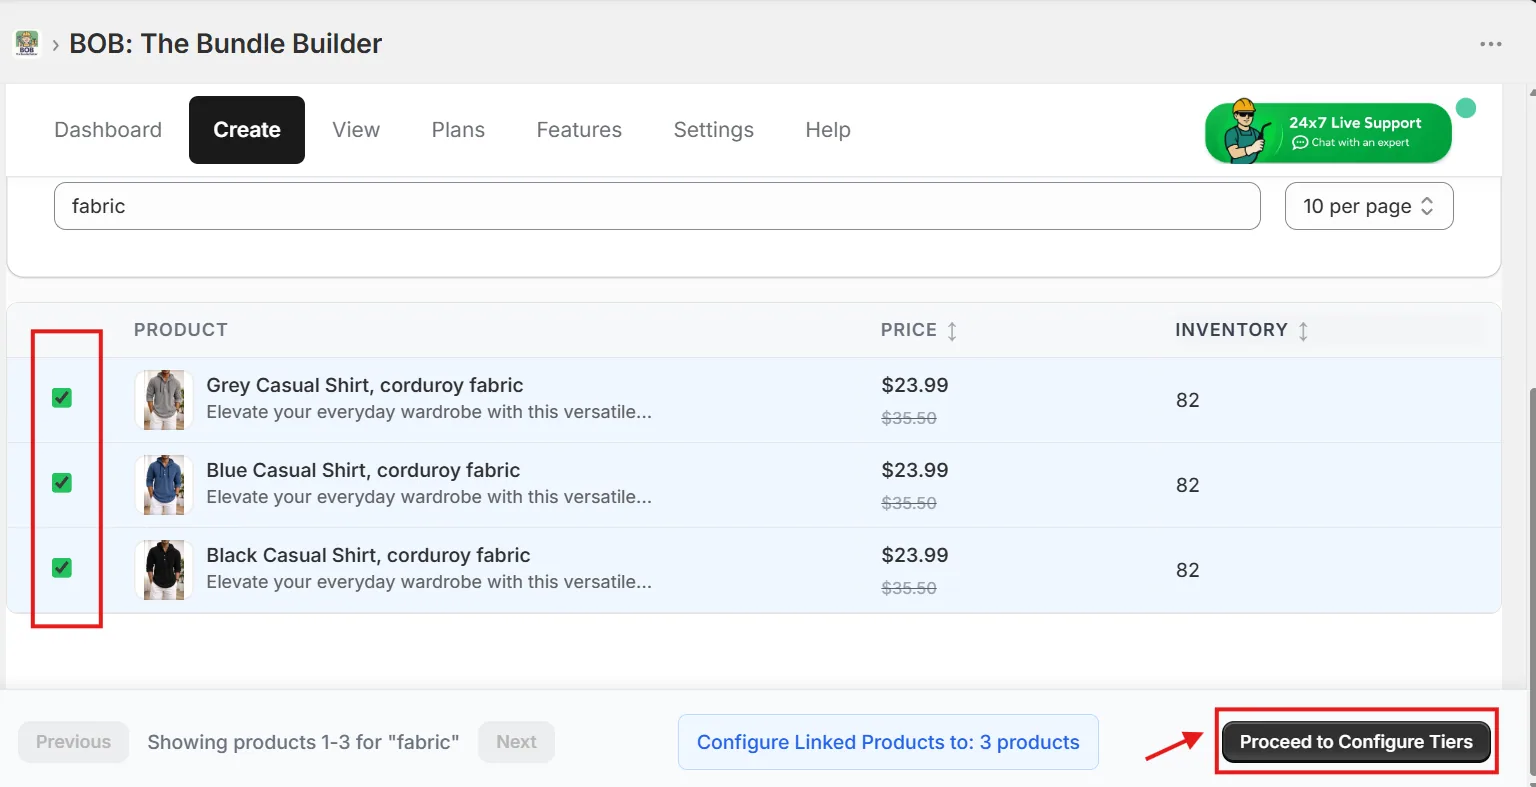Click the Previous pagination button

coord(73,742)
